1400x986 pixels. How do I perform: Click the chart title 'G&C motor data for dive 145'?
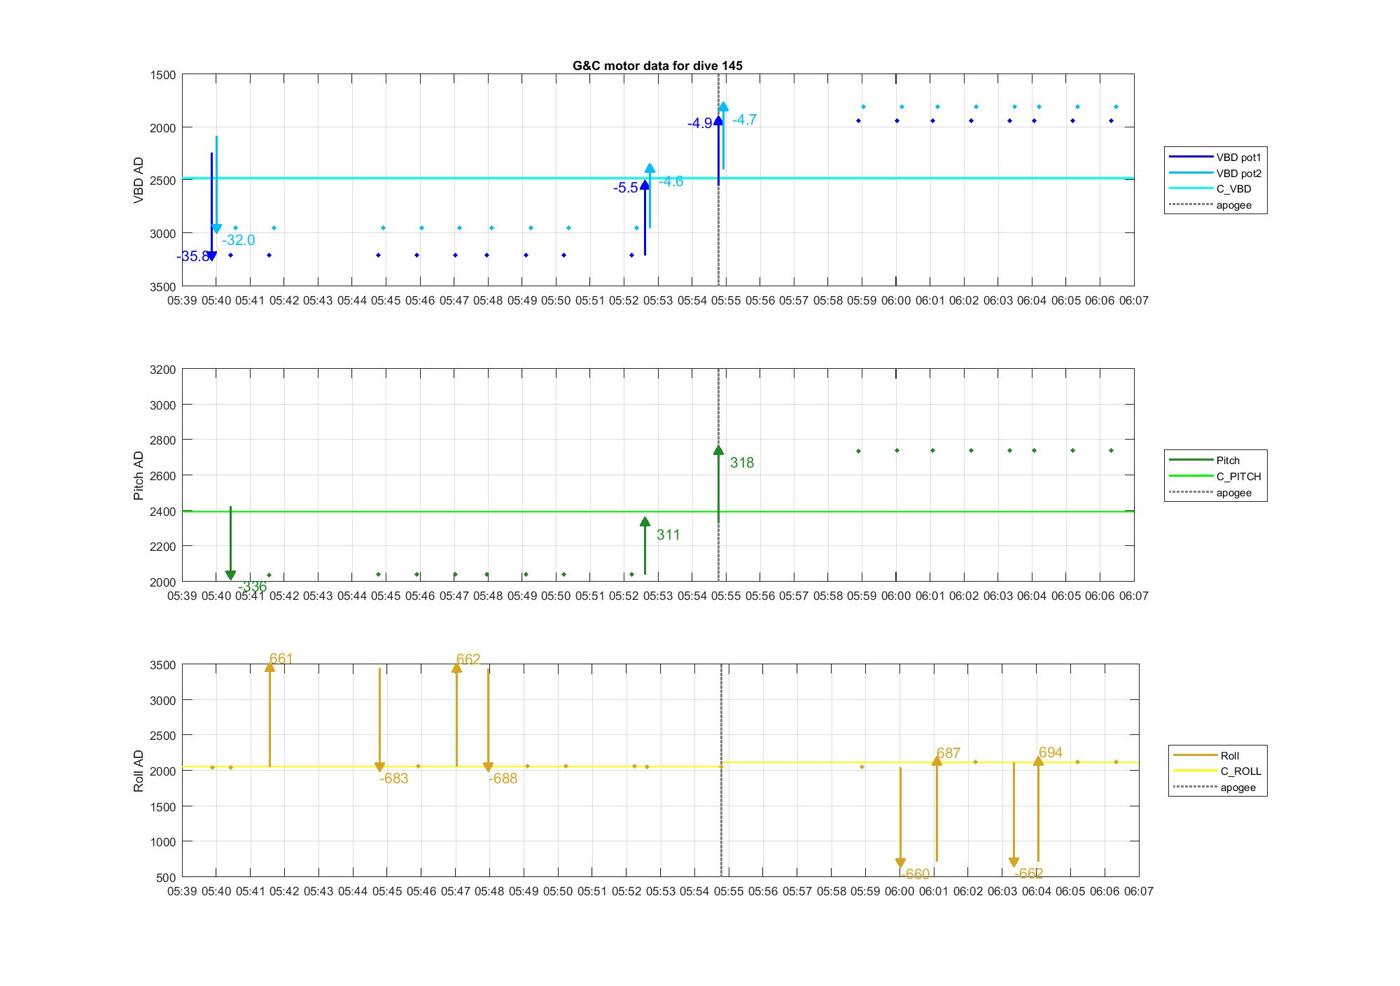(657, 65)
